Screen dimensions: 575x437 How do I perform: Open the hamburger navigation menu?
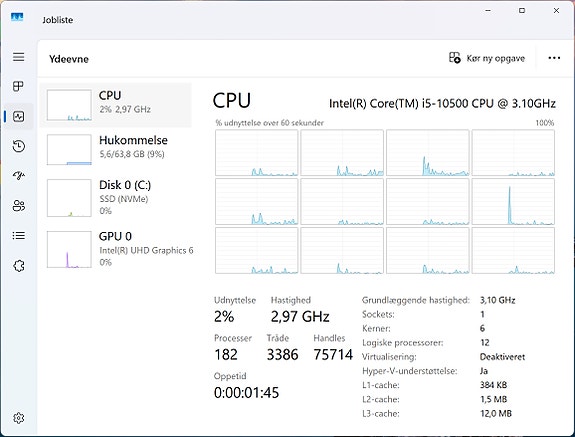pyautogui.click(x=19, y=57)
